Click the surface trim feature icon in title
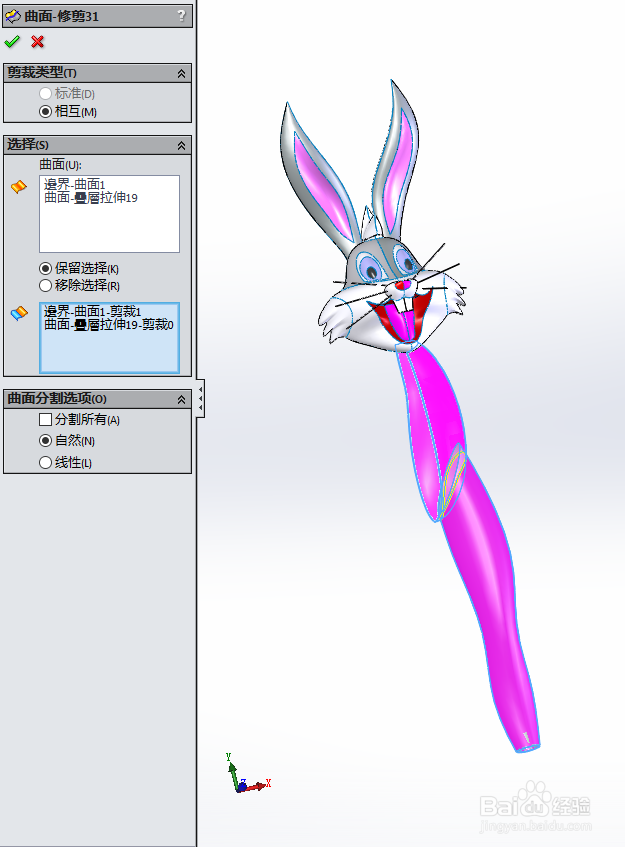 pos(13,16)
